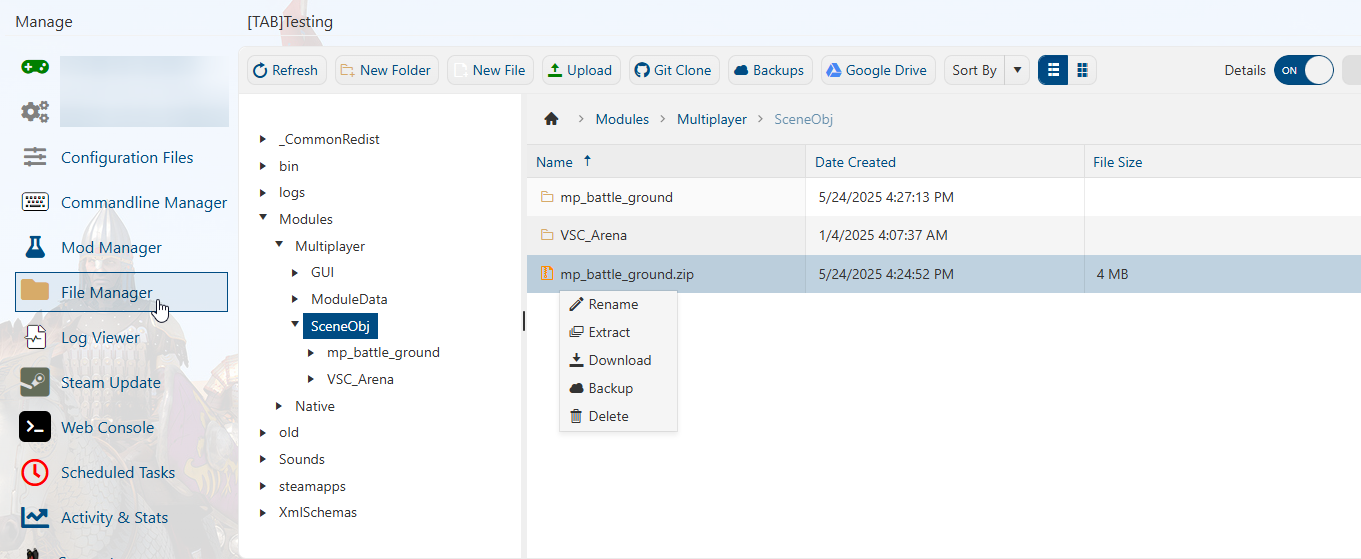Open the Git Clone button
Image resolution: width=1361 pixels, height=559 pixels.
click(x=674, y=70)
